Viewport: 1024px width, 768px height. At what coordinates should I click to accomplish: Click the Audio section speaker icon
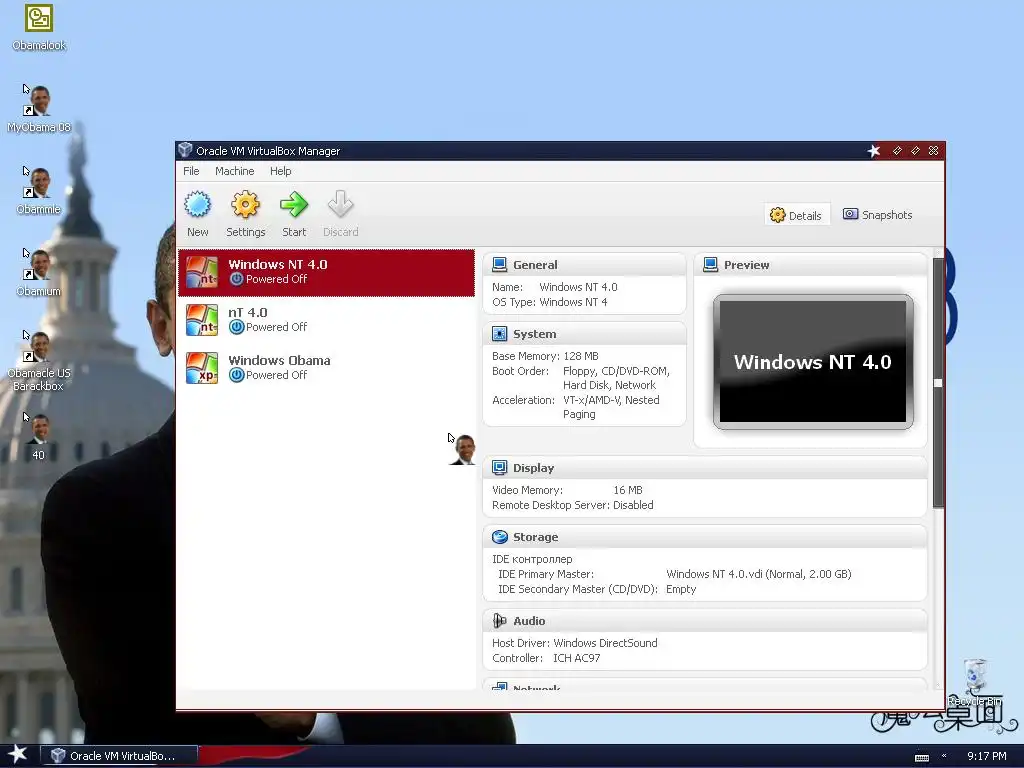coord(500,620)
